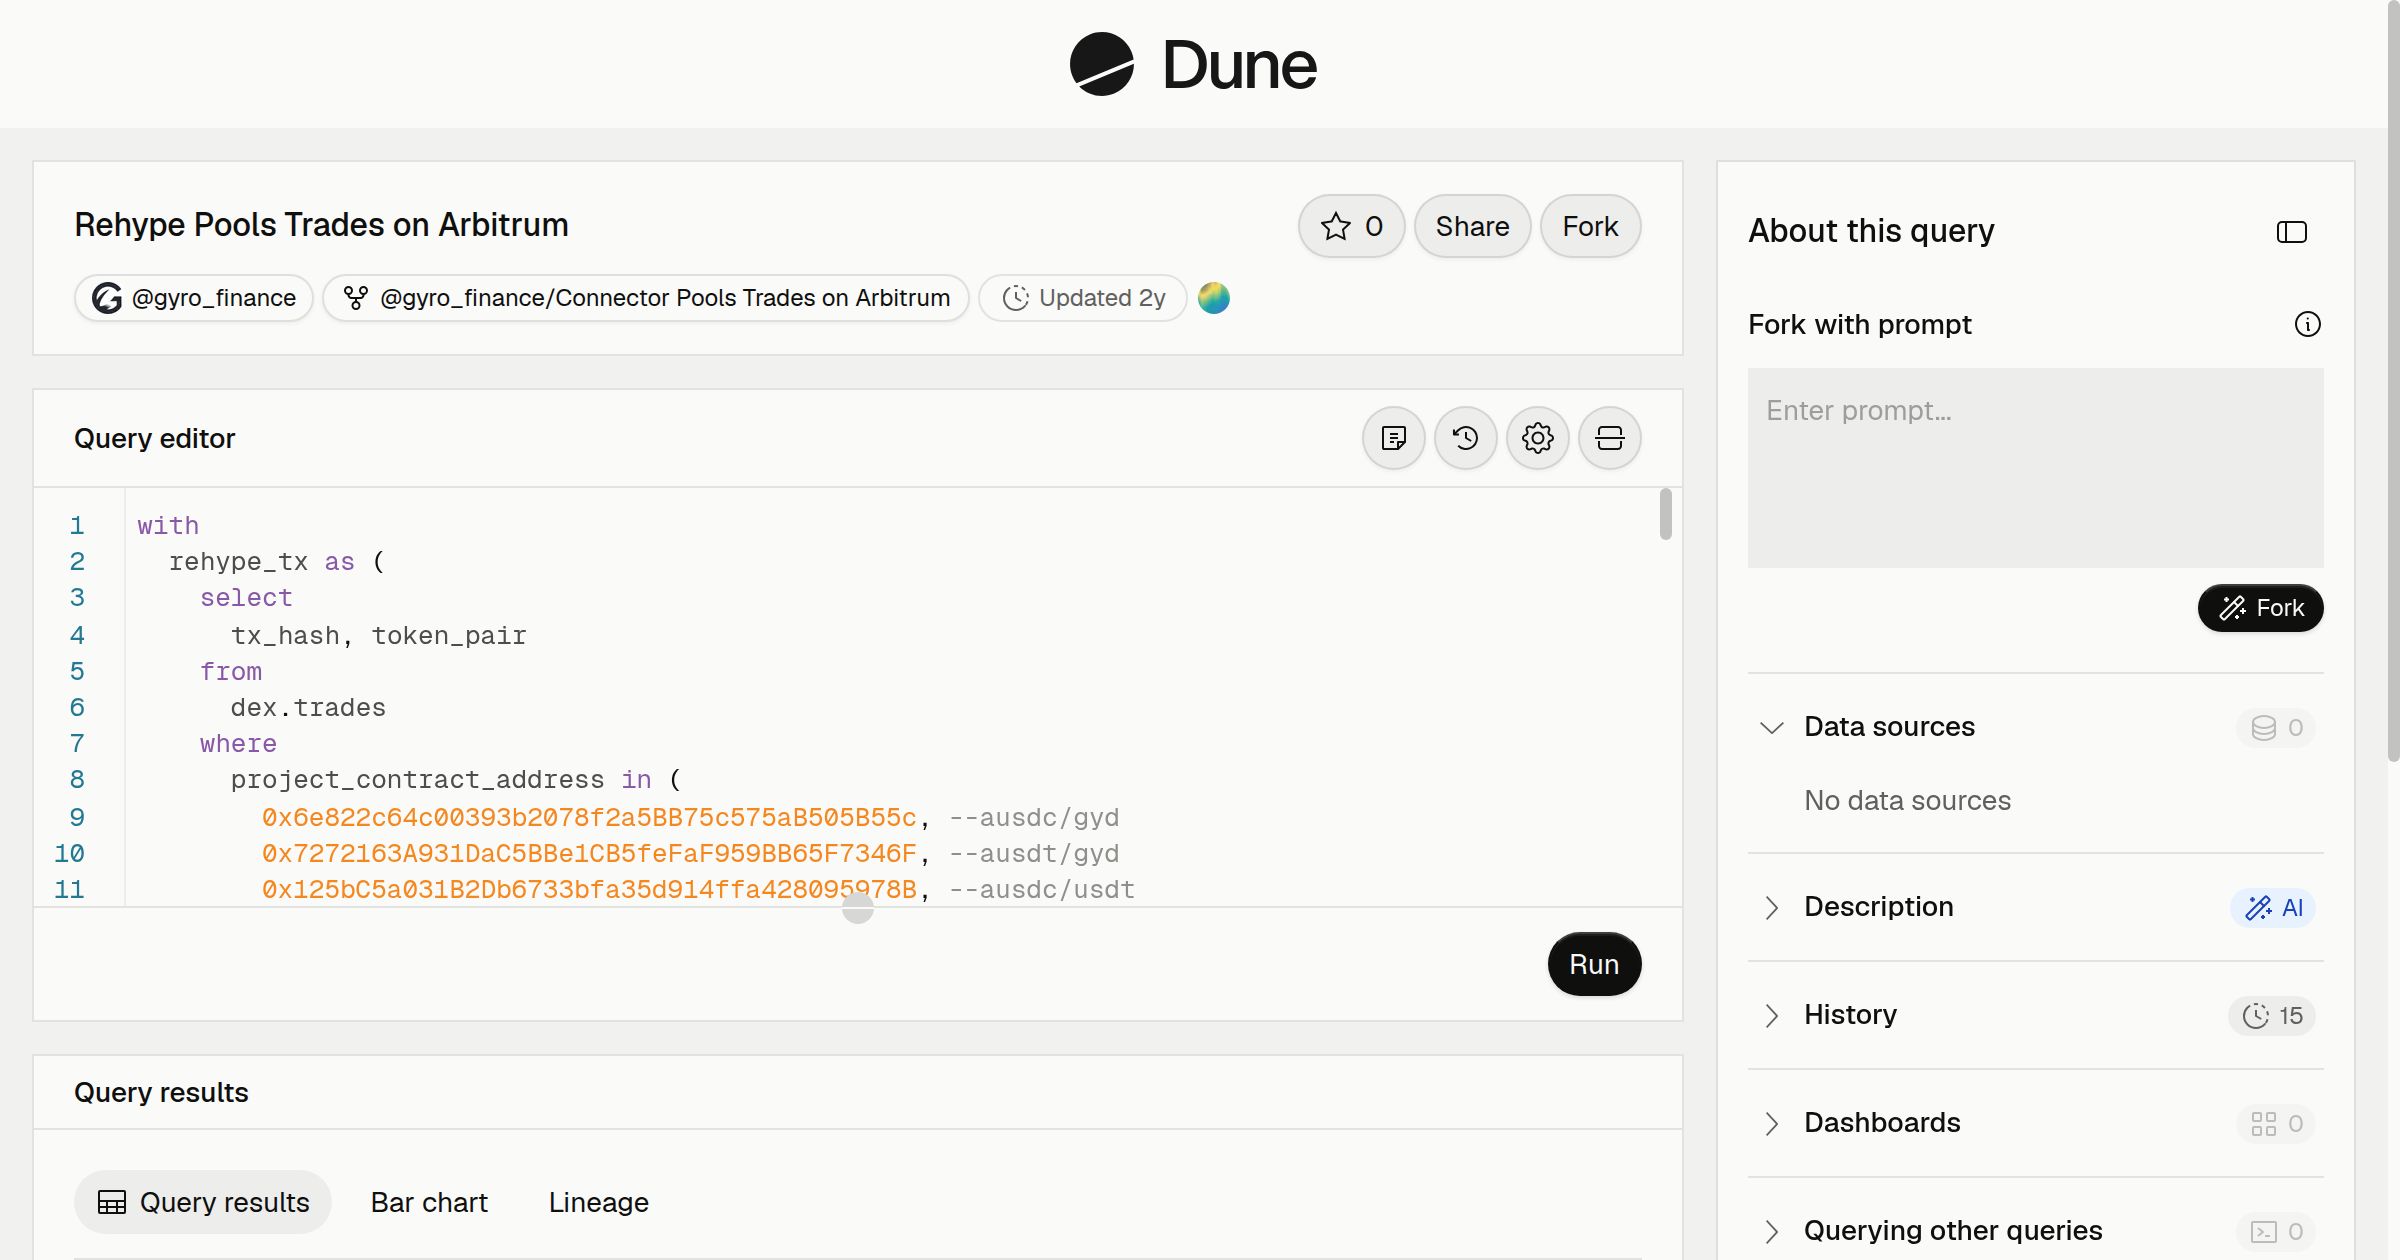
Task: Expand the Querying other queries section
Action: point(1771,1231)
